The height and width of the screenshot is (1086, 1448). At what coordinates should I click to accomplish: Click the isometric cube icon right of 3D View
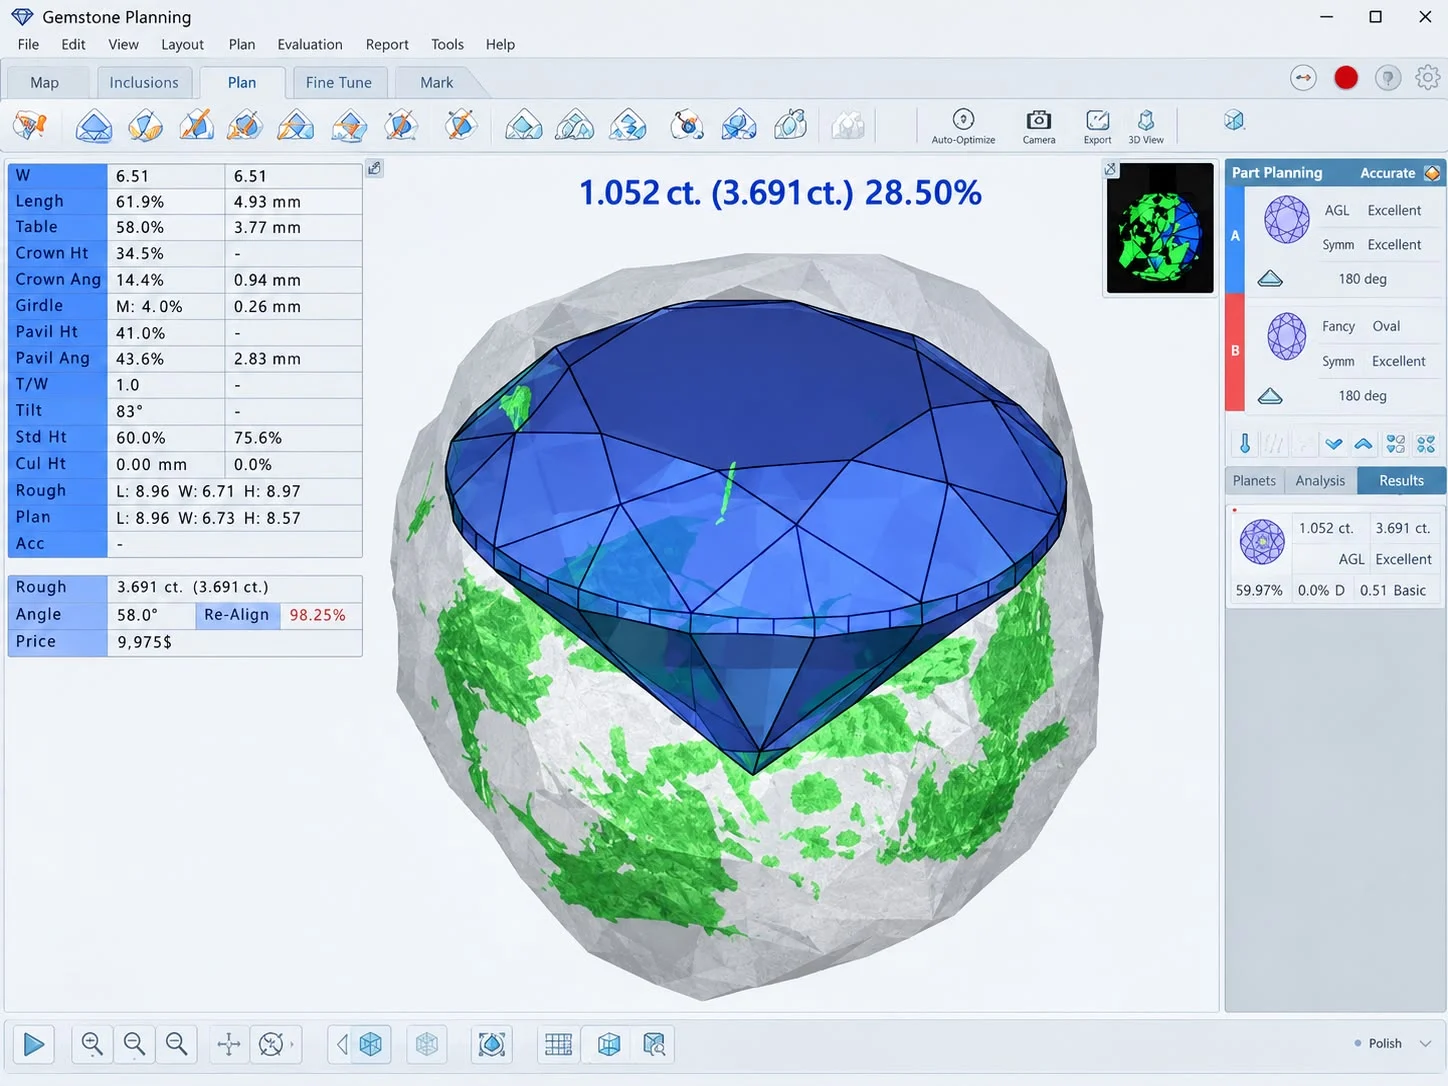[1234, 121]
